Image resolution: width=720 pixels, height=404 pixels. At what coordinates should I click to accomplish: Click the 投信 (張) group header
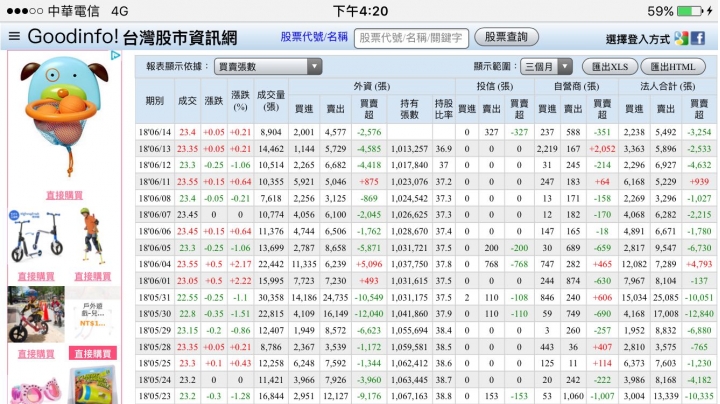pyautogui.click(x=495, y=86)
